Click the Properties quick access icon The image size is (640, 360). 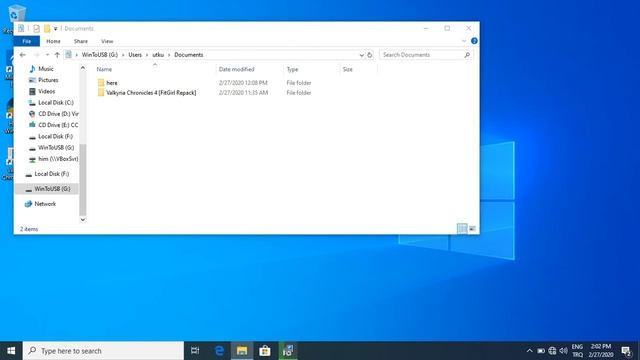[x=36, y=28]
